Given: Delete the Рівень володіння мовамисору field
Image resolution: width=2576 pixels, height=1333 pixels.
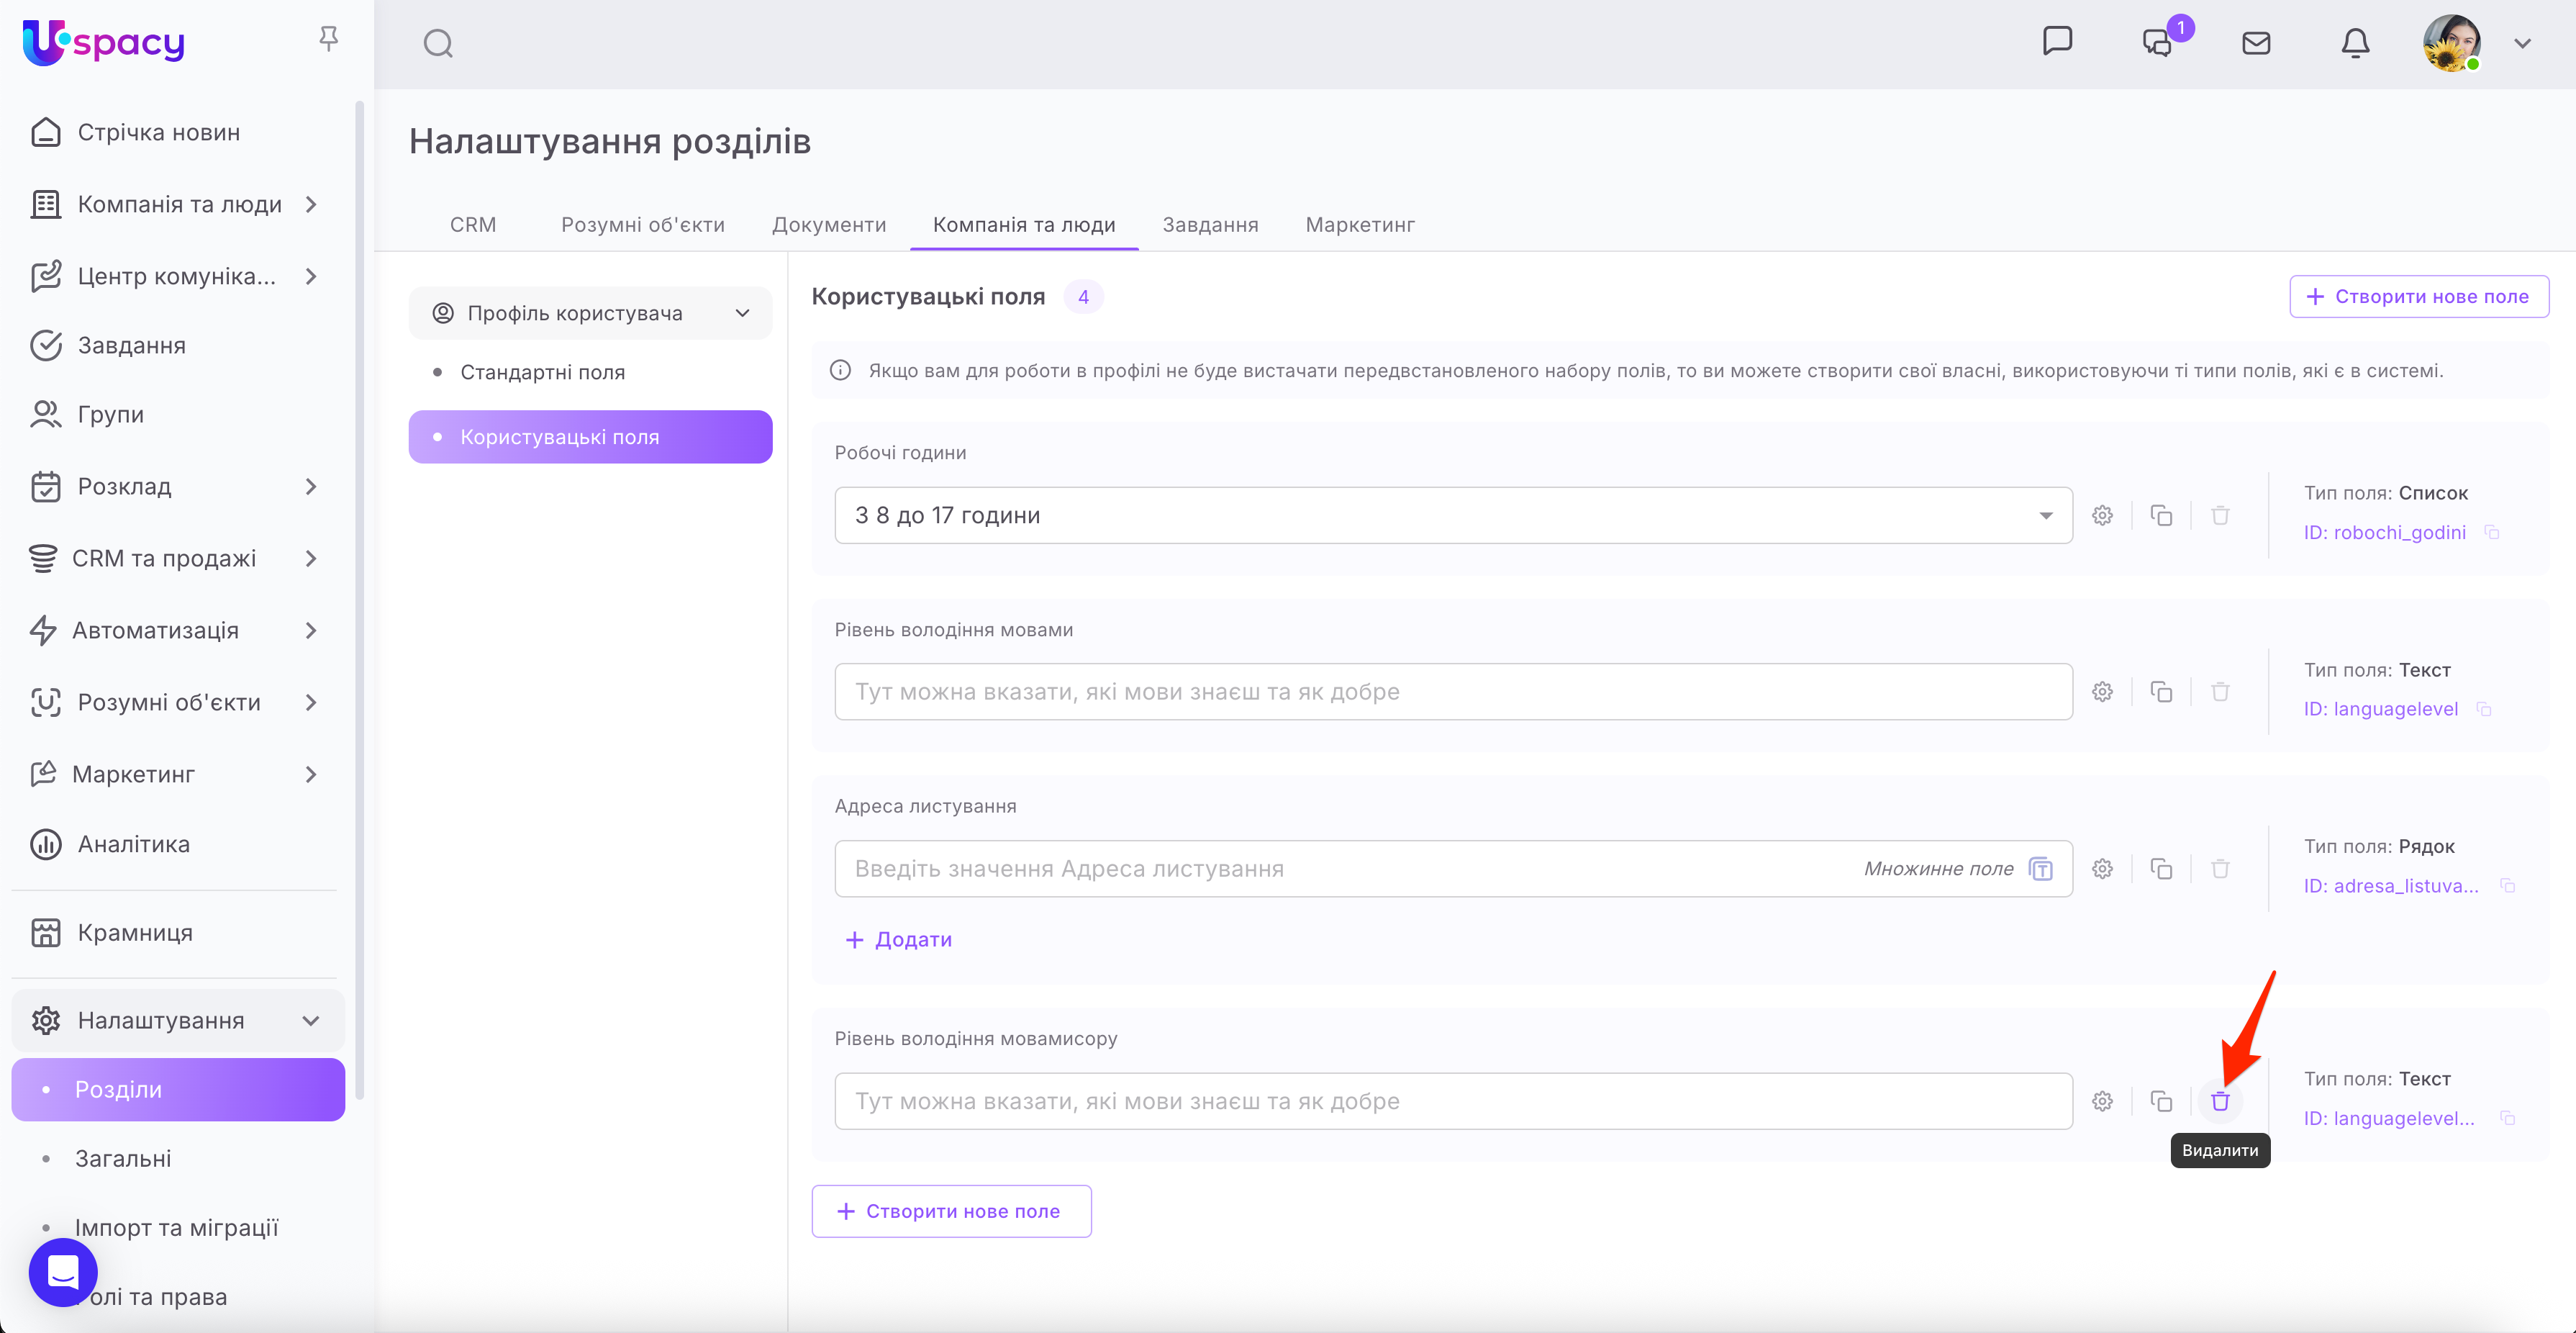Looking at the screenshot, I should click(x=2220, y=1101).
